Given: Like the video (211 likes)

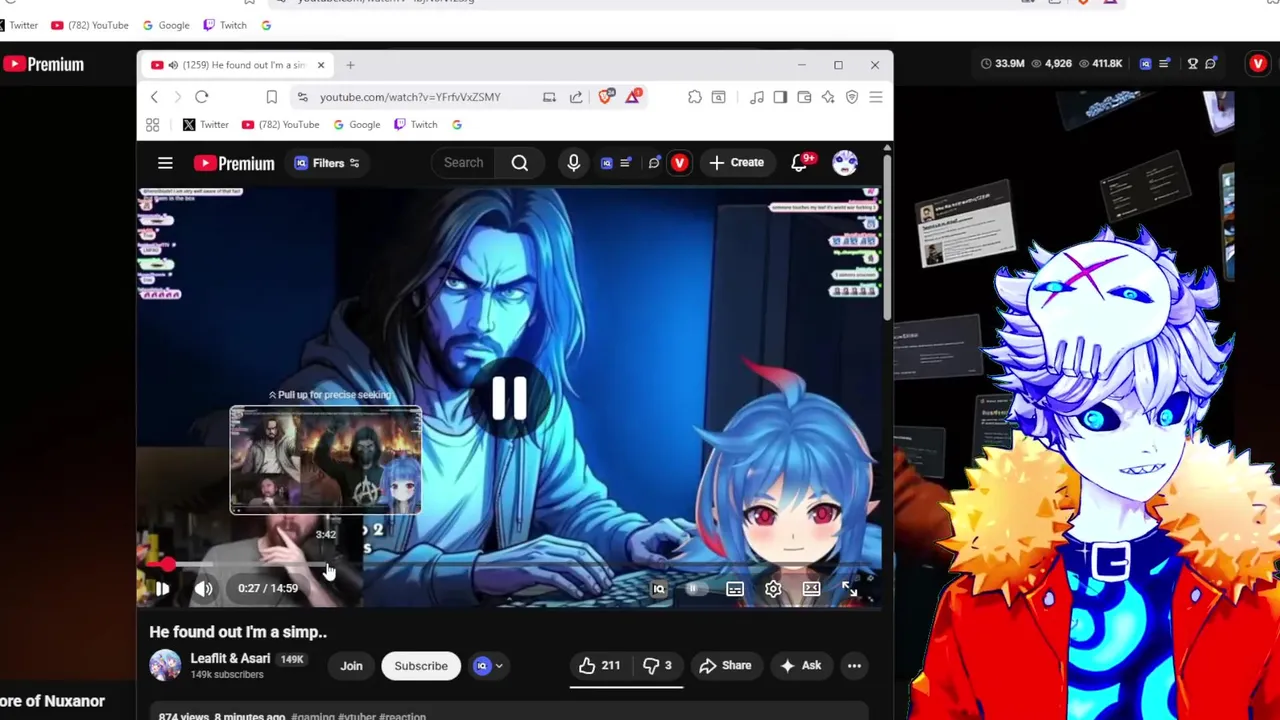Looking at the screenshot, I should coord(600,666).
